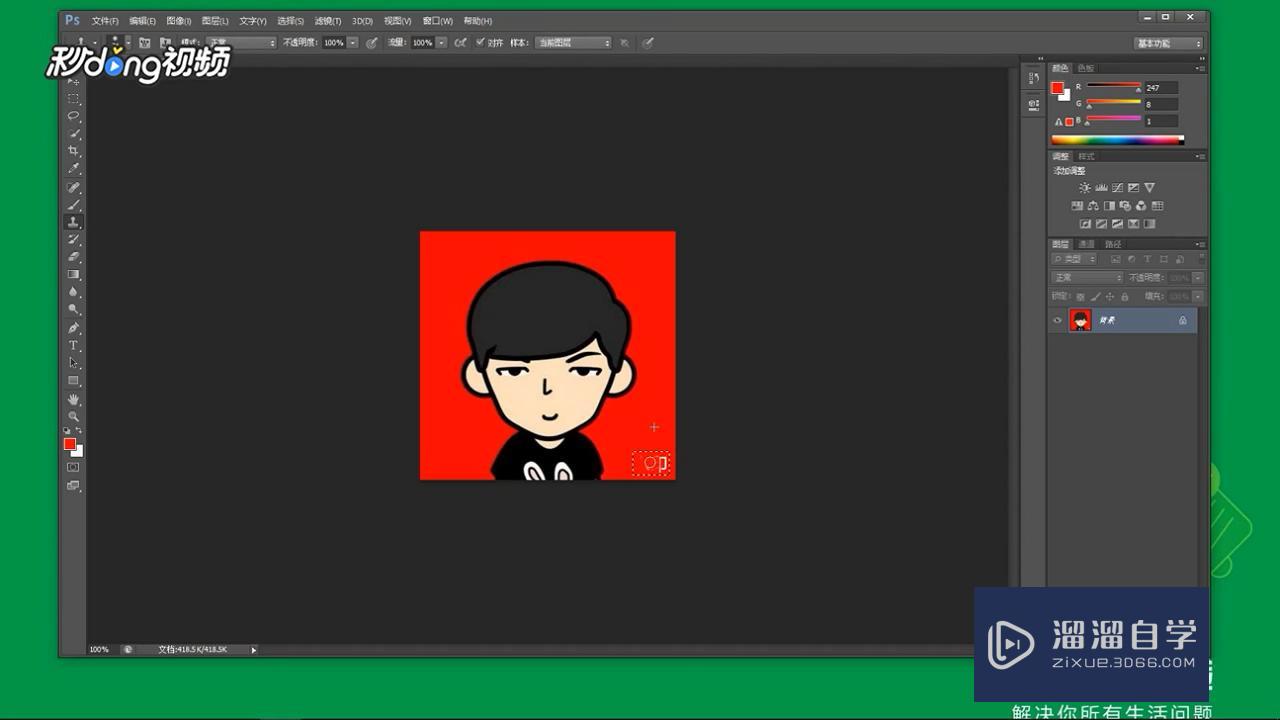
Task: Open the Sample (样本) dropdown
Action: tap(573, 43)
